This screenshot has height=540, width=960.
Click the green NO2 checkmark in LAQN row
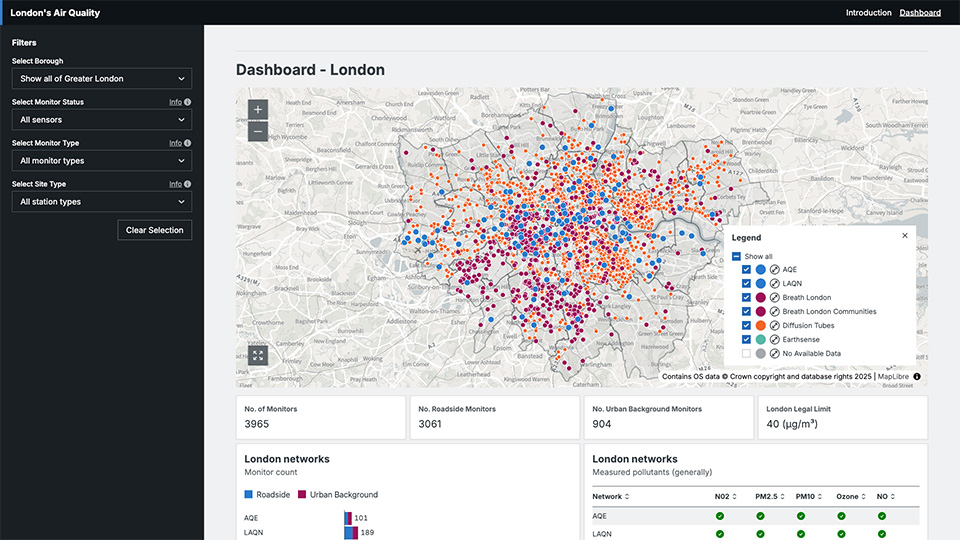[720, 534]
